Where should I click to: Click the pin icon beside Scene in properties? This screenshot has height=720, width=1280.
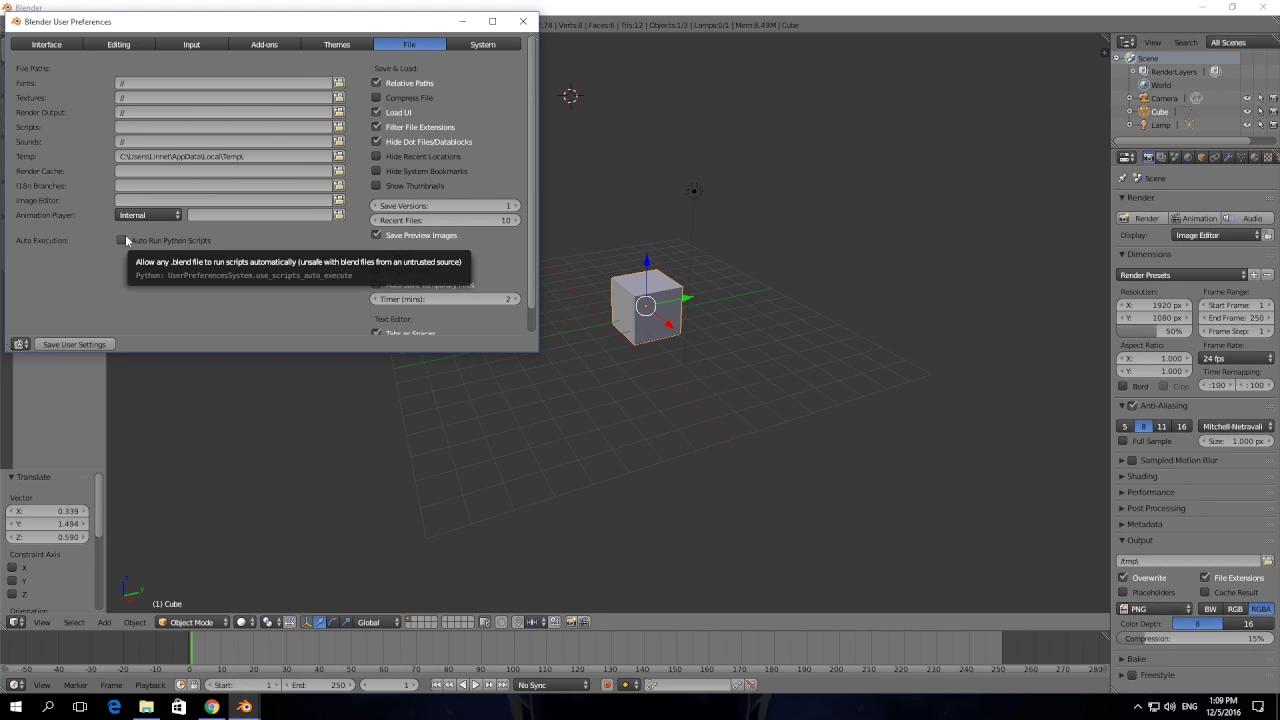1123,178
